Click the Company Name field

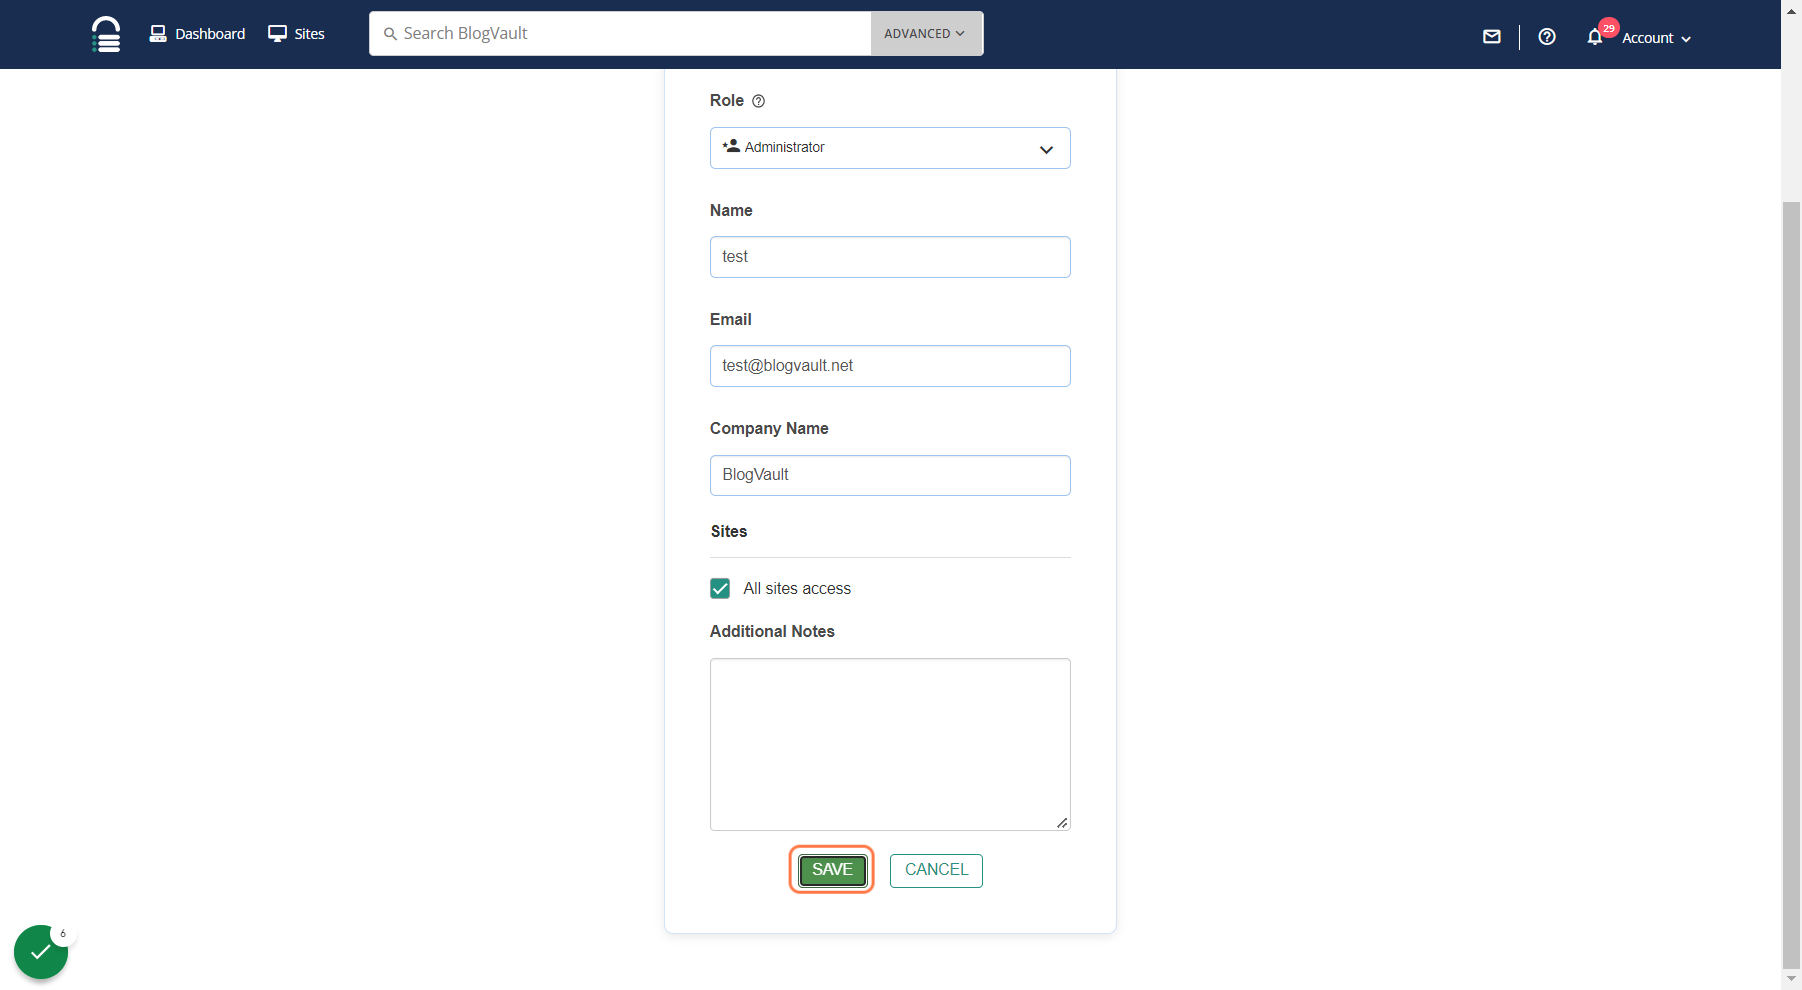point(890,475)
